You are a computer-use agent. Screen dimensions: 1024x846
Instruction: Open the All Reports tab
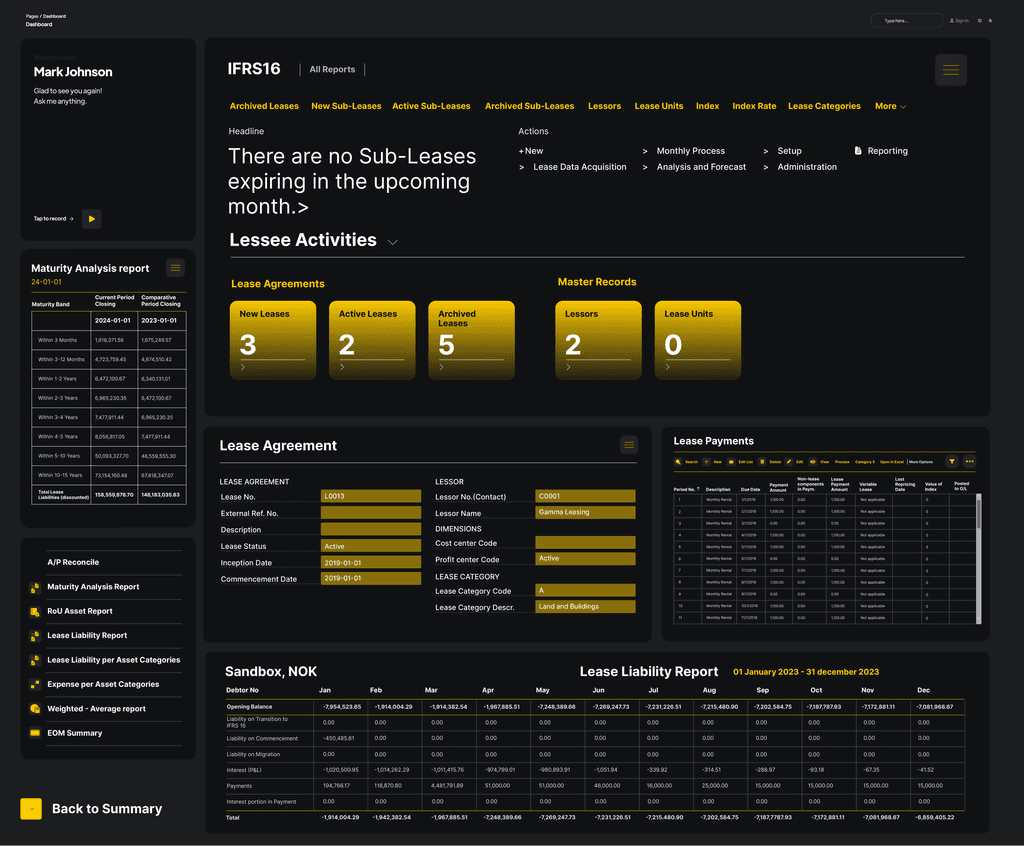click(x=332, y=69)
